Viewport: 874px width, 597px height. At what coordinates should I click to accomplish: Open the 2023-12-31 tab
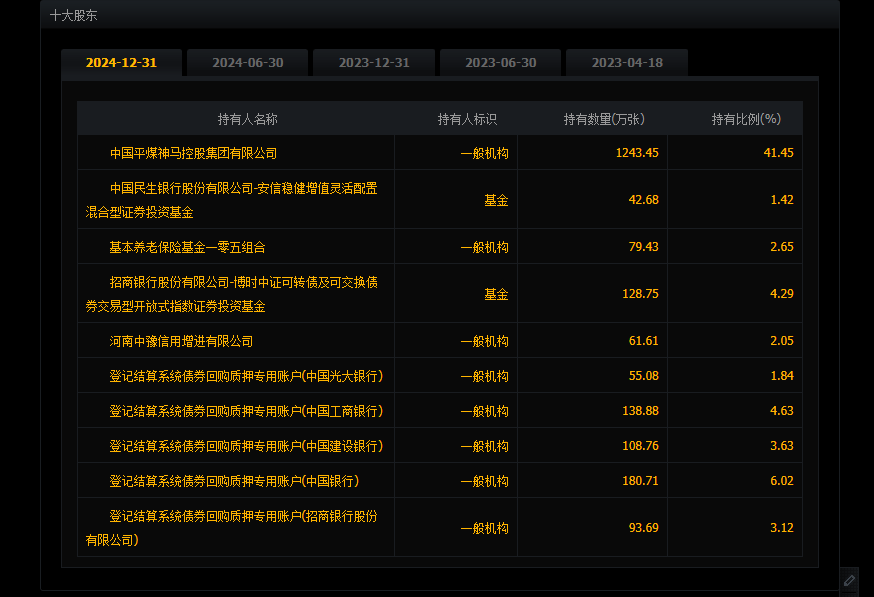(x=374, y=62)
